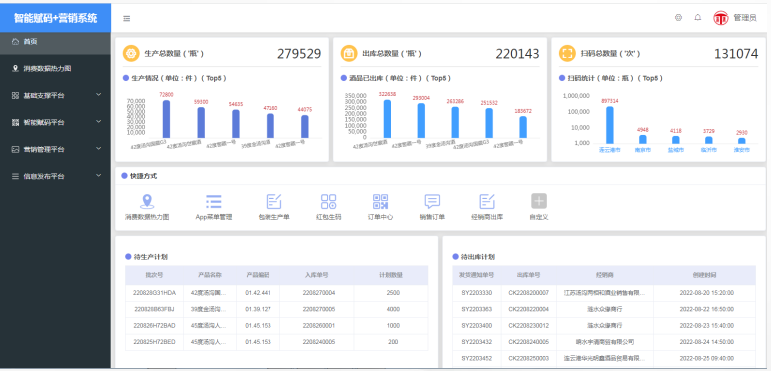Click the 管理员 user name
Viewport: 771px width, 371px height.
(745, 18)
